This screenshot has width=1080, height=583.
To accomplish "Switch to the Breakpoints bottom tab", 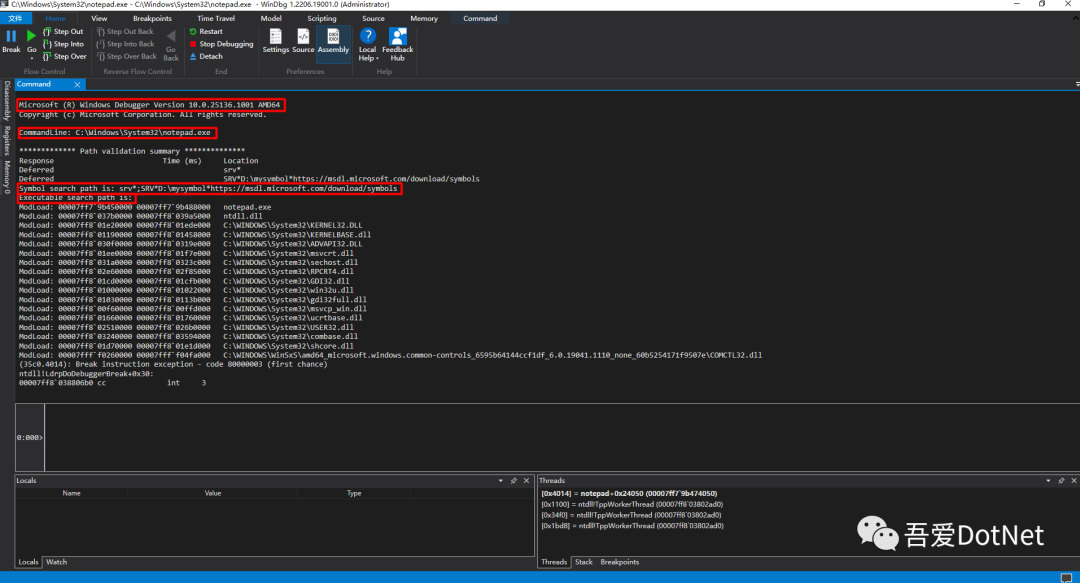I will tap(620, 562).
